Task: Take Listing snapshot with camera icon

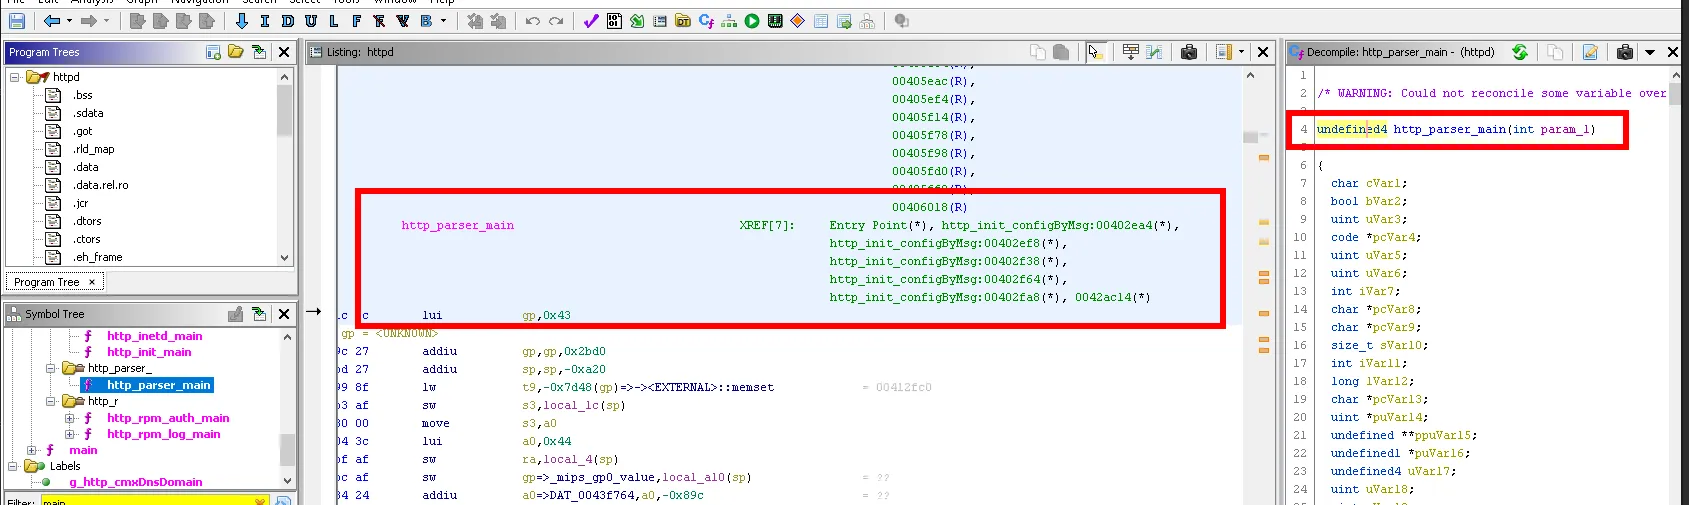Action: pyautogui.click(x=1189, y=52)
